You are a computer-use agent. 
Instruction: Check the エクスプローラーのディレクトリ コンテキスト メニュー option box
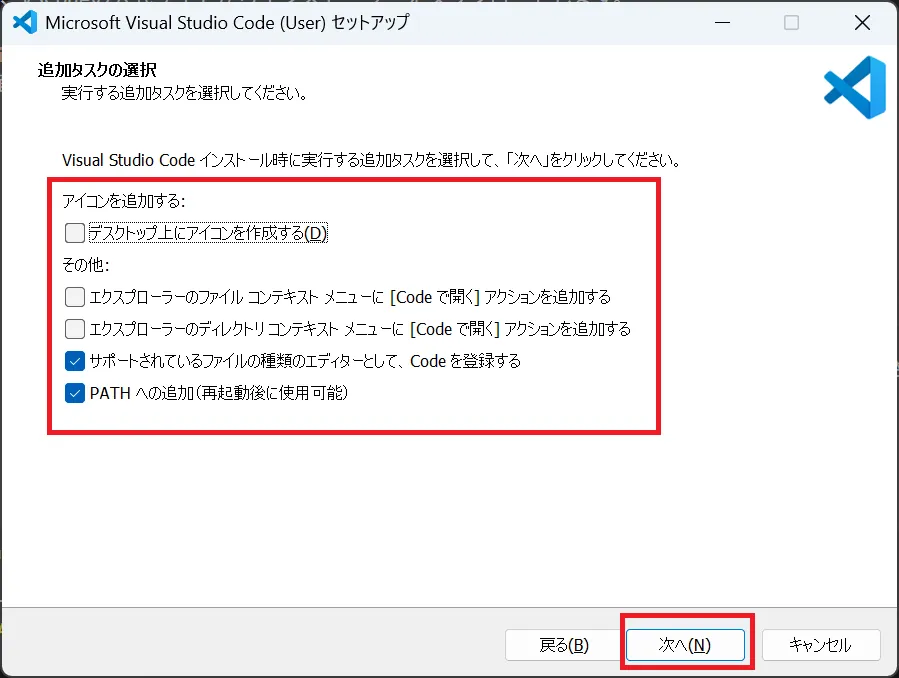75,329
